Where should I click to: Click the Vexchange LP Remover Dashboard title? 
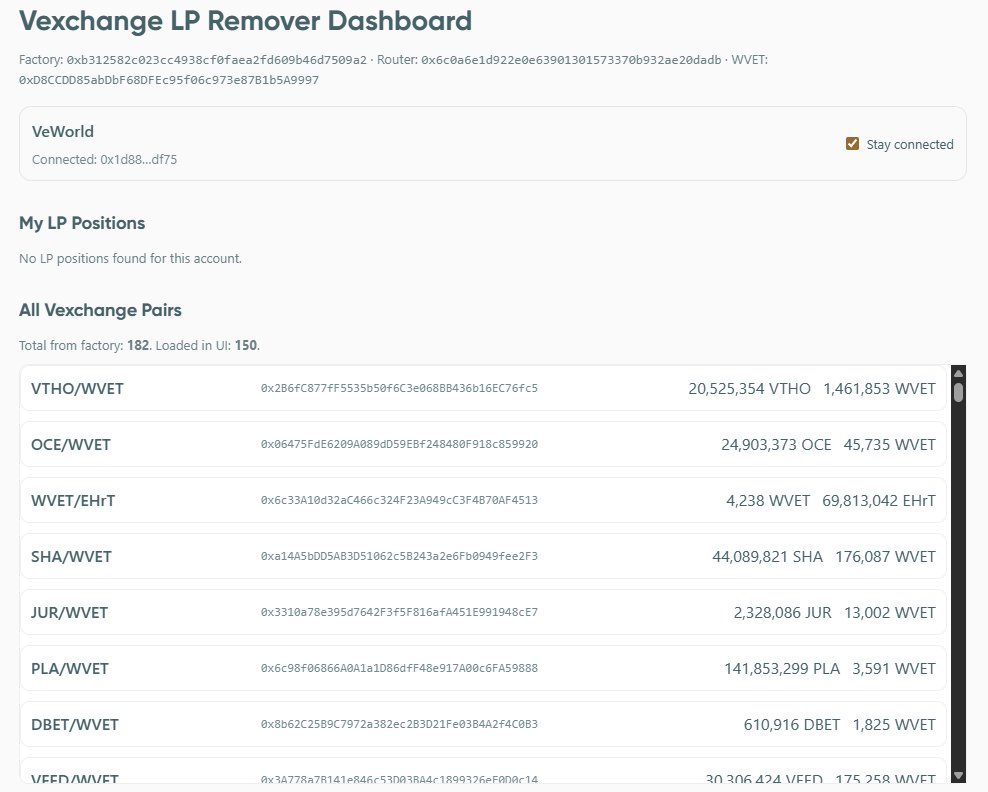point(245,21)
